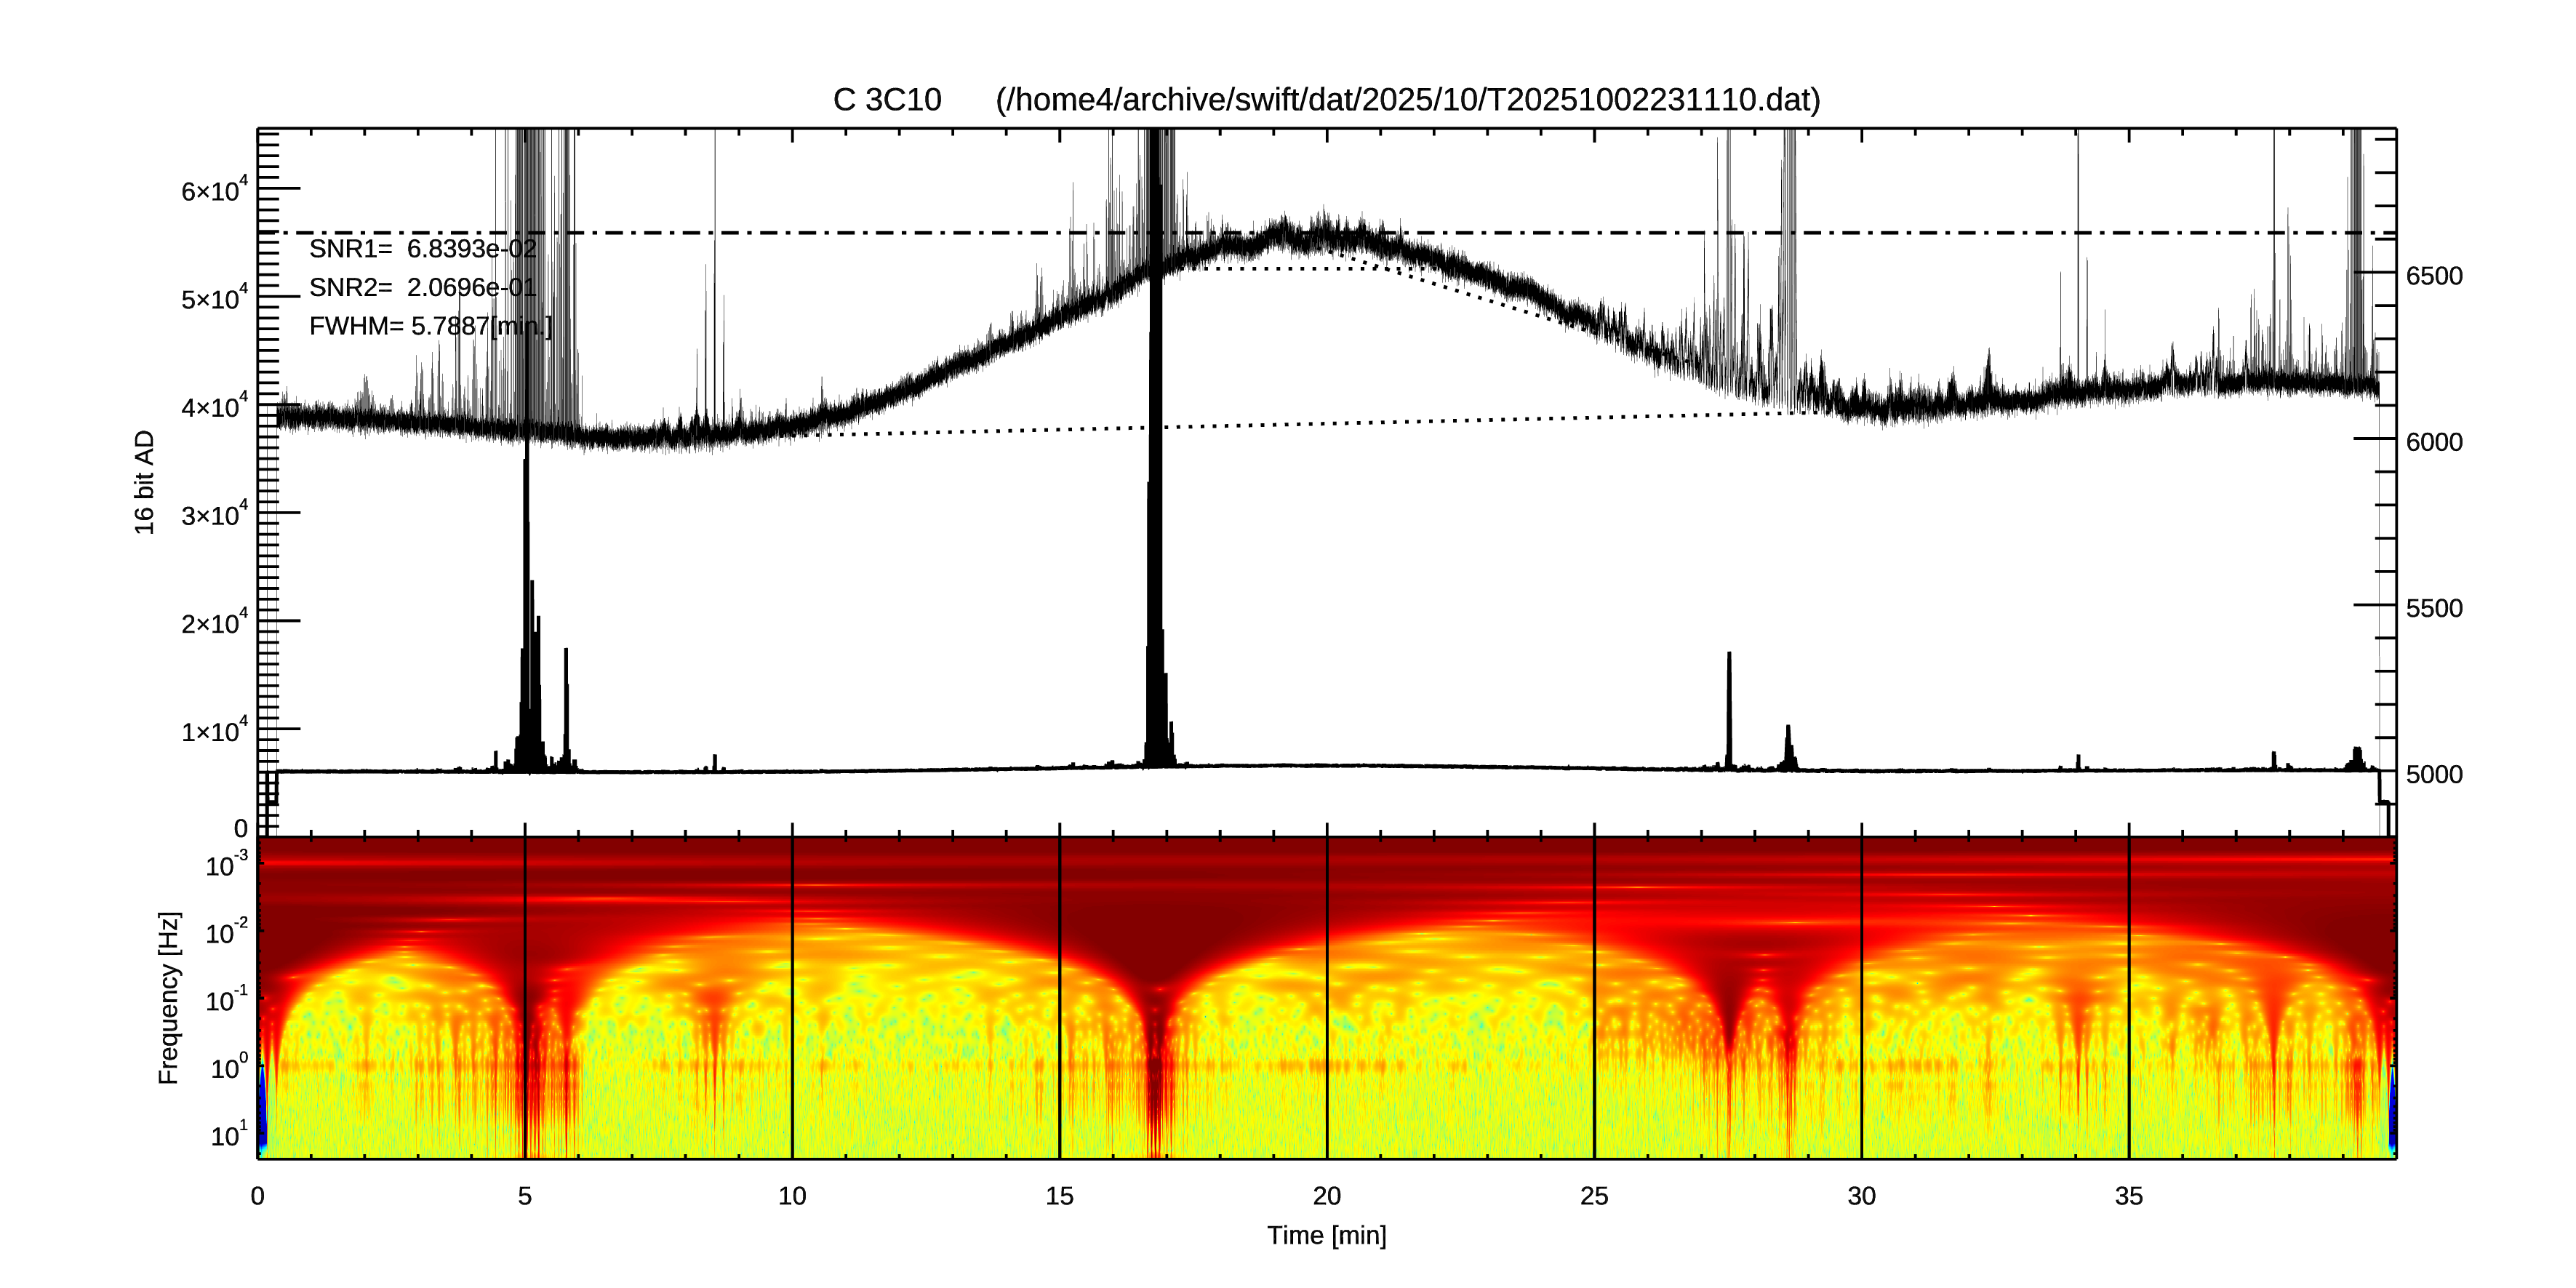Click the 'C 3C10' source name in title

click(887, 100)
